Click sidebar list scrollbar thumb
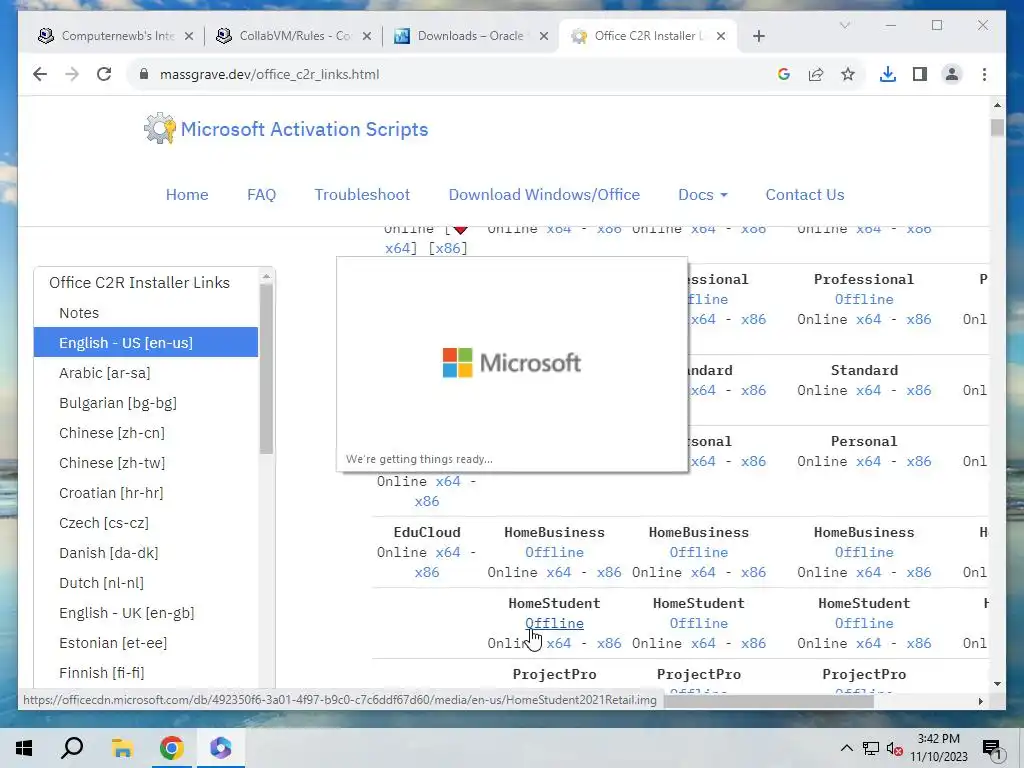The width and height of the screenshot is (1024, 768). (x=266, y=370)
